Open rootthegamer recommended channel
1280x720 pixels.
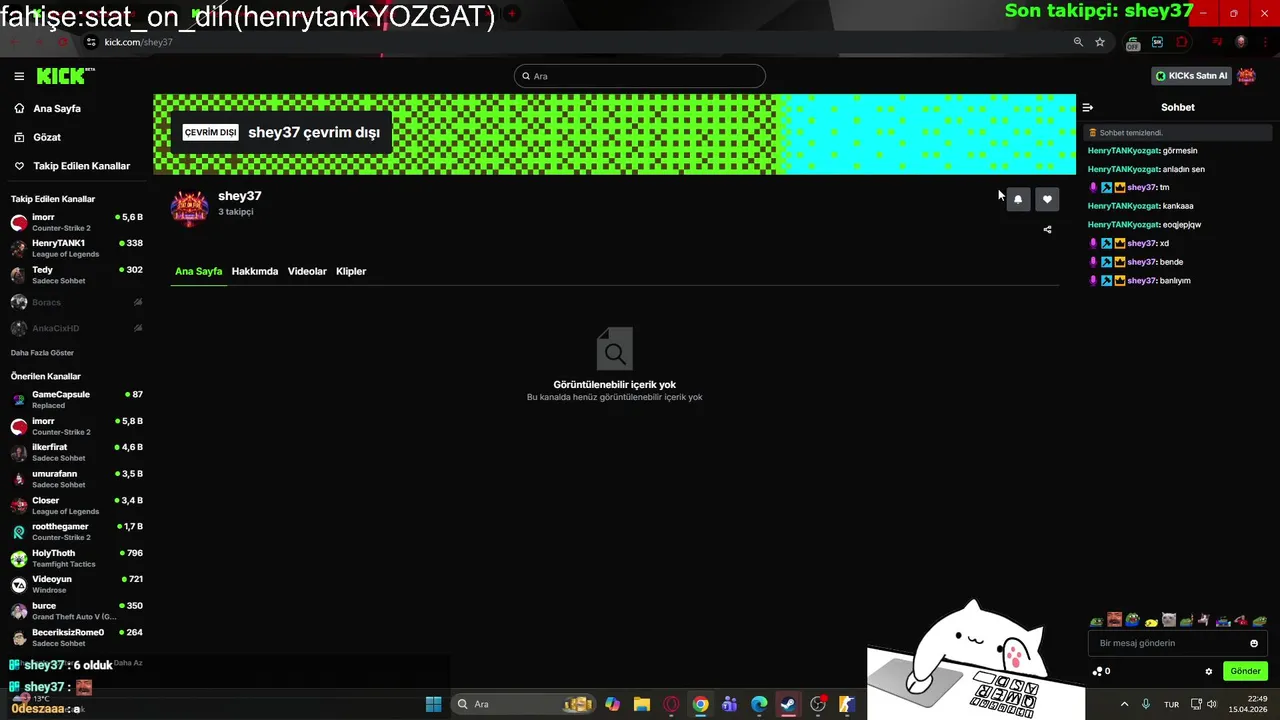pos(77,531)
